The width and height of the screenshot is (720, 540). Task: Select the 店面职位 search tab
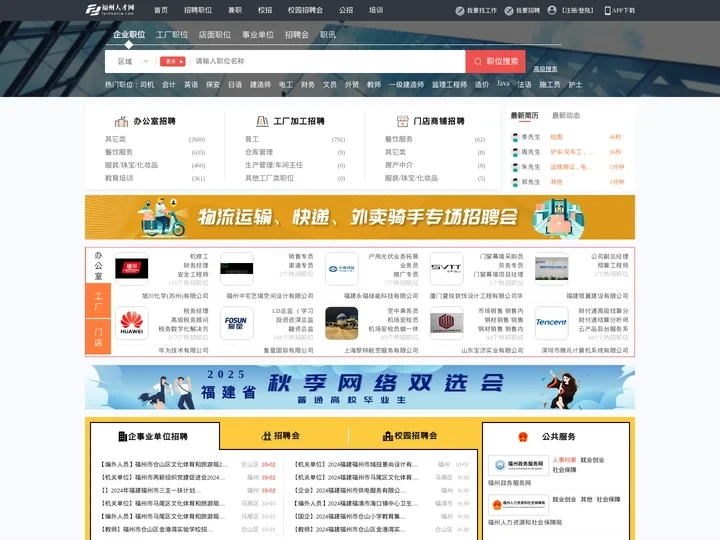coord(214,34)
